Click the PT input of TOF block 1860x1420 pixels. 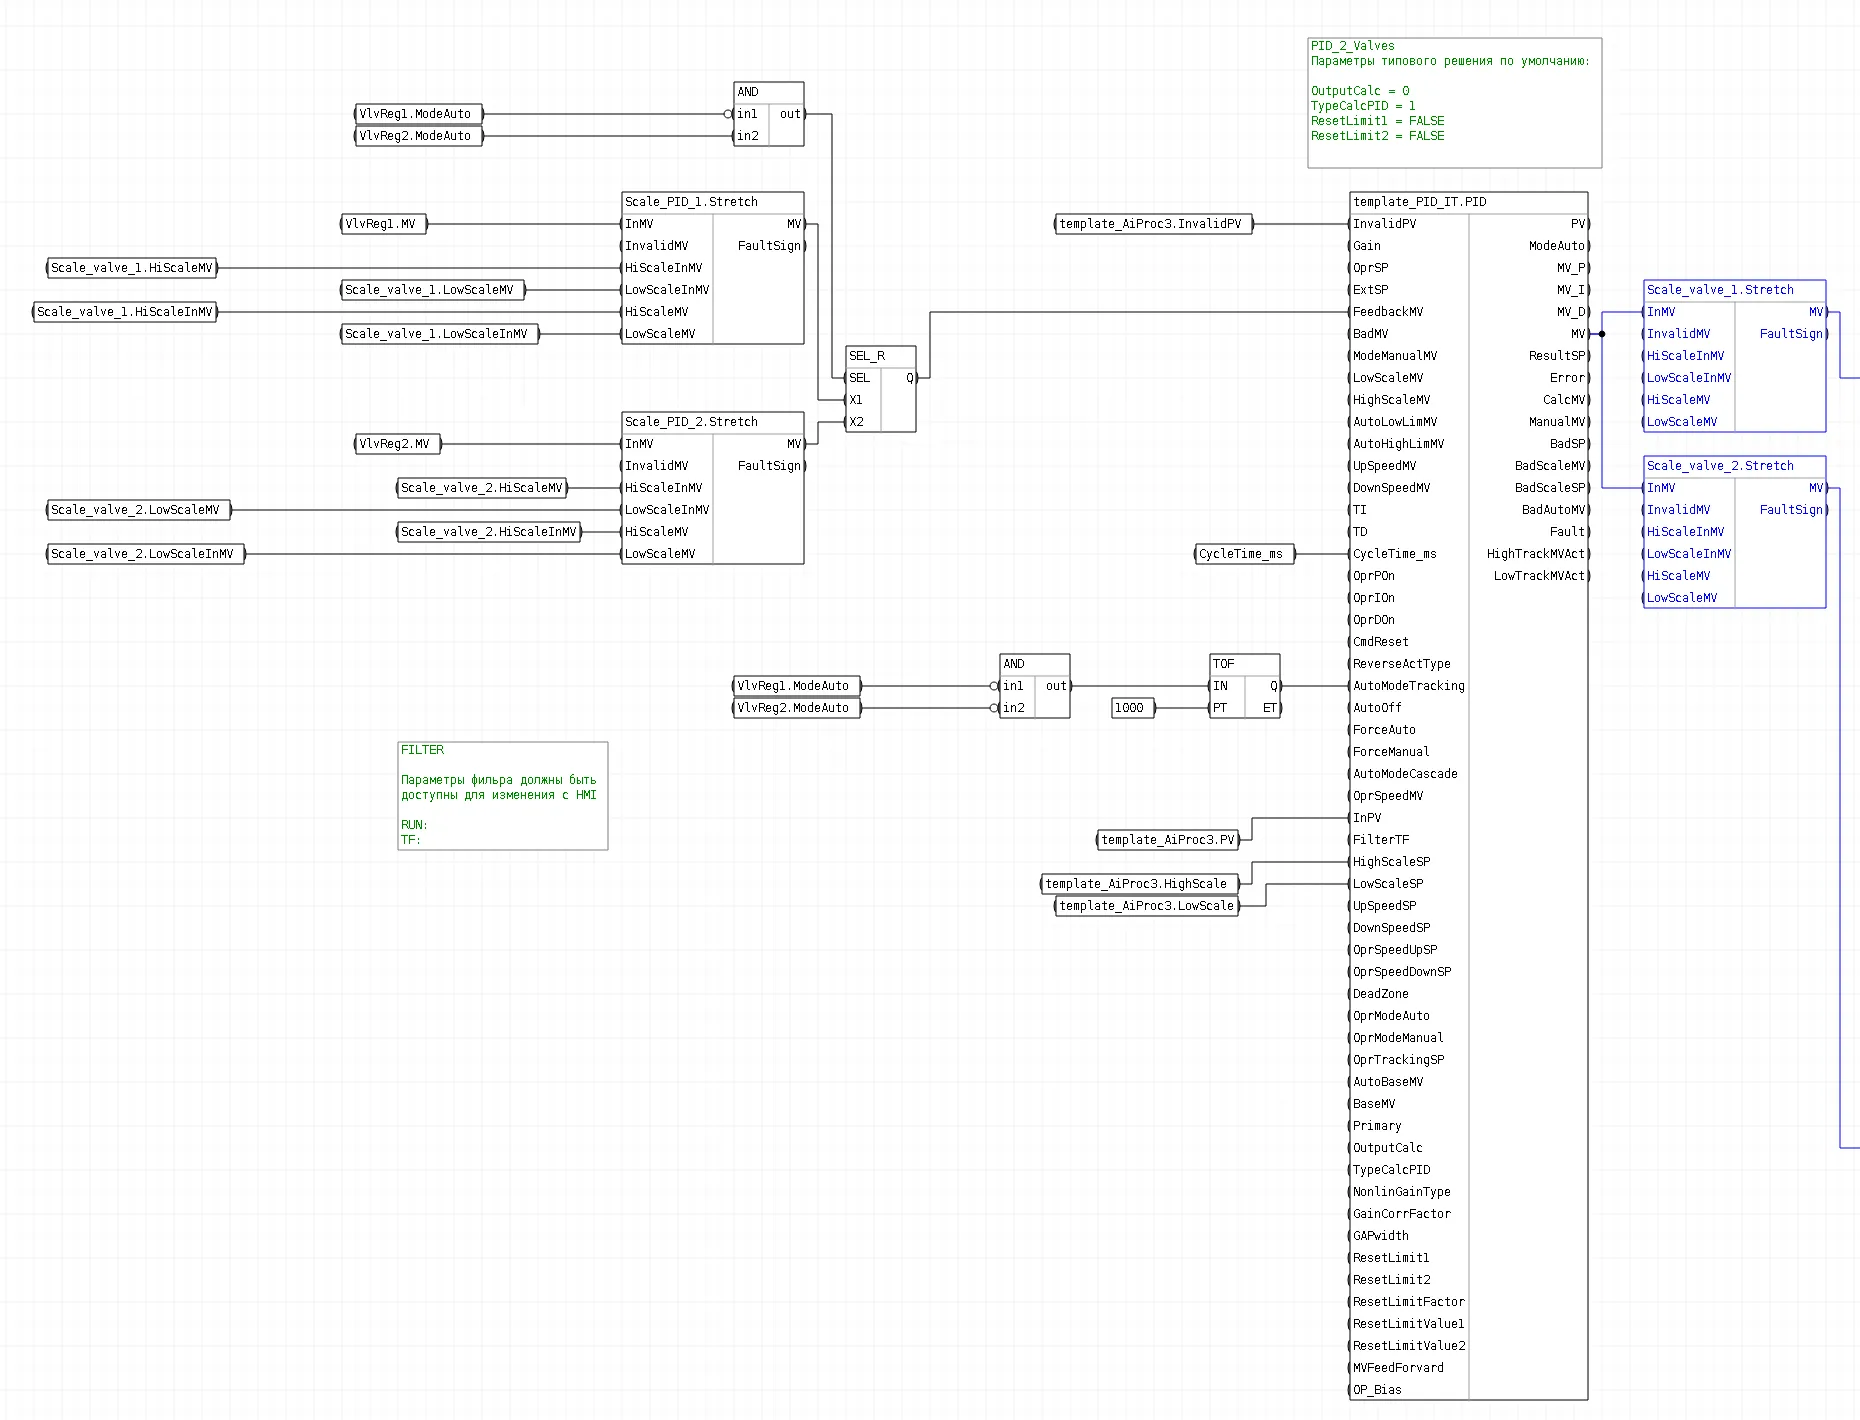pyautogui.click(x=1220, y=708)
